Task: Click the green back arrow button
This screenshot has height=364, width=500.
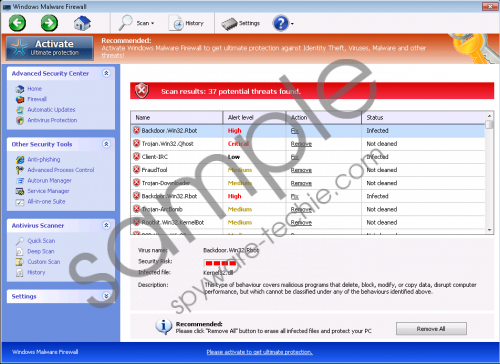Action: click(17, 23)
